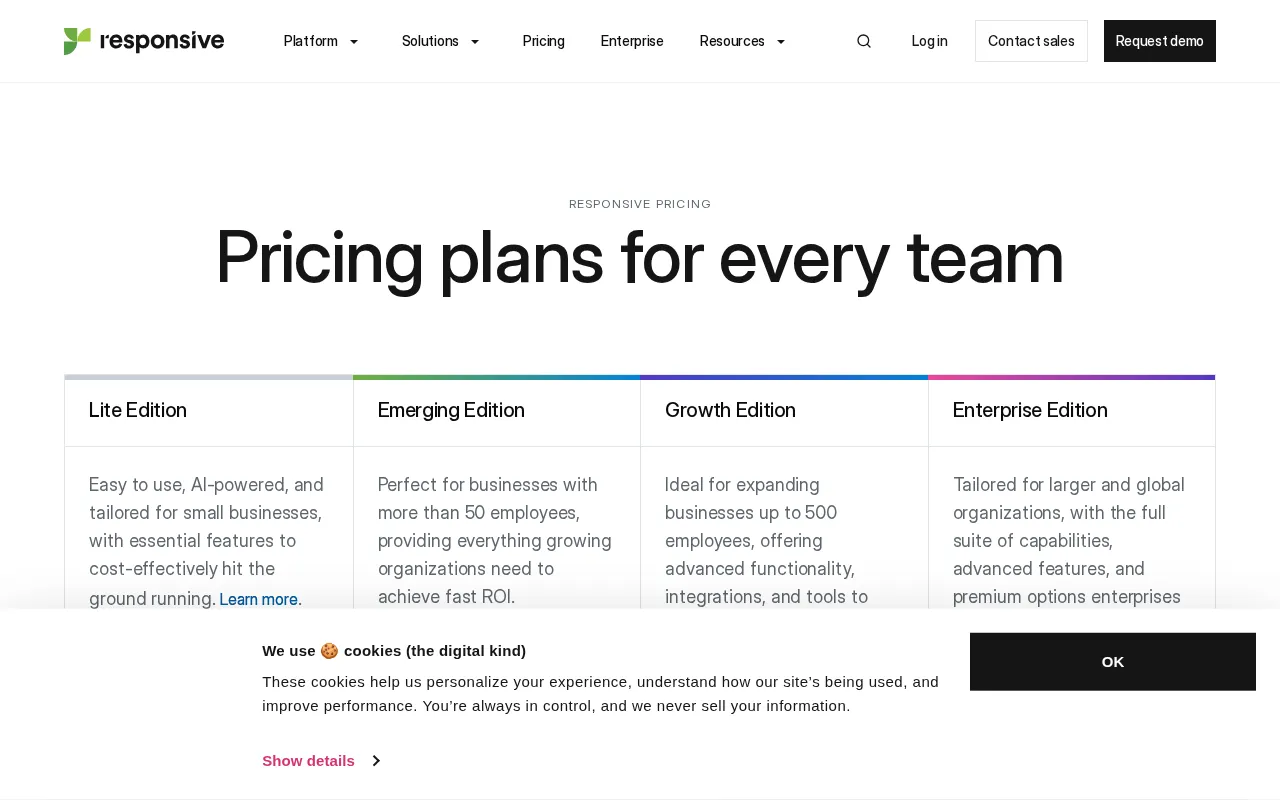This screenshot has height=800, width=1280.
Task: Open the Solutions menu label
Action: 430,41
